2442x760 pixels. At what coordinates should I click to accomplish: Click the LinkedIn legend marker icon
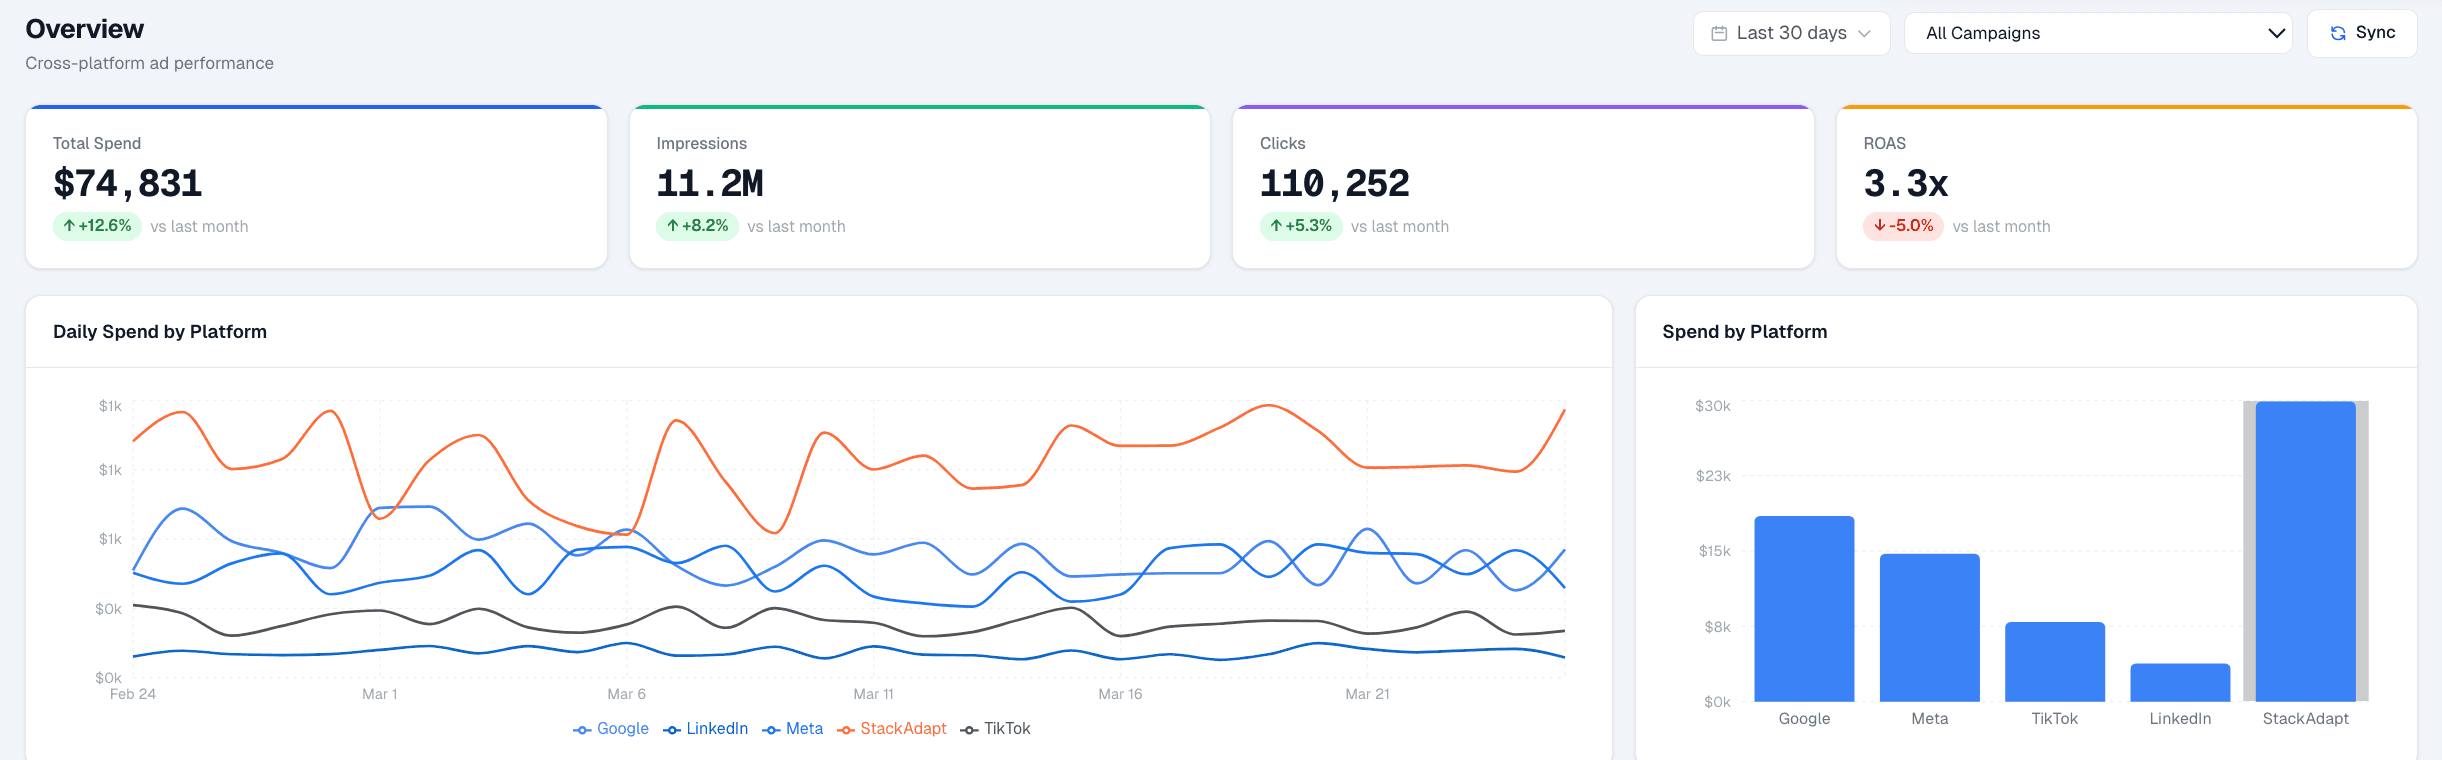(672, 730)
